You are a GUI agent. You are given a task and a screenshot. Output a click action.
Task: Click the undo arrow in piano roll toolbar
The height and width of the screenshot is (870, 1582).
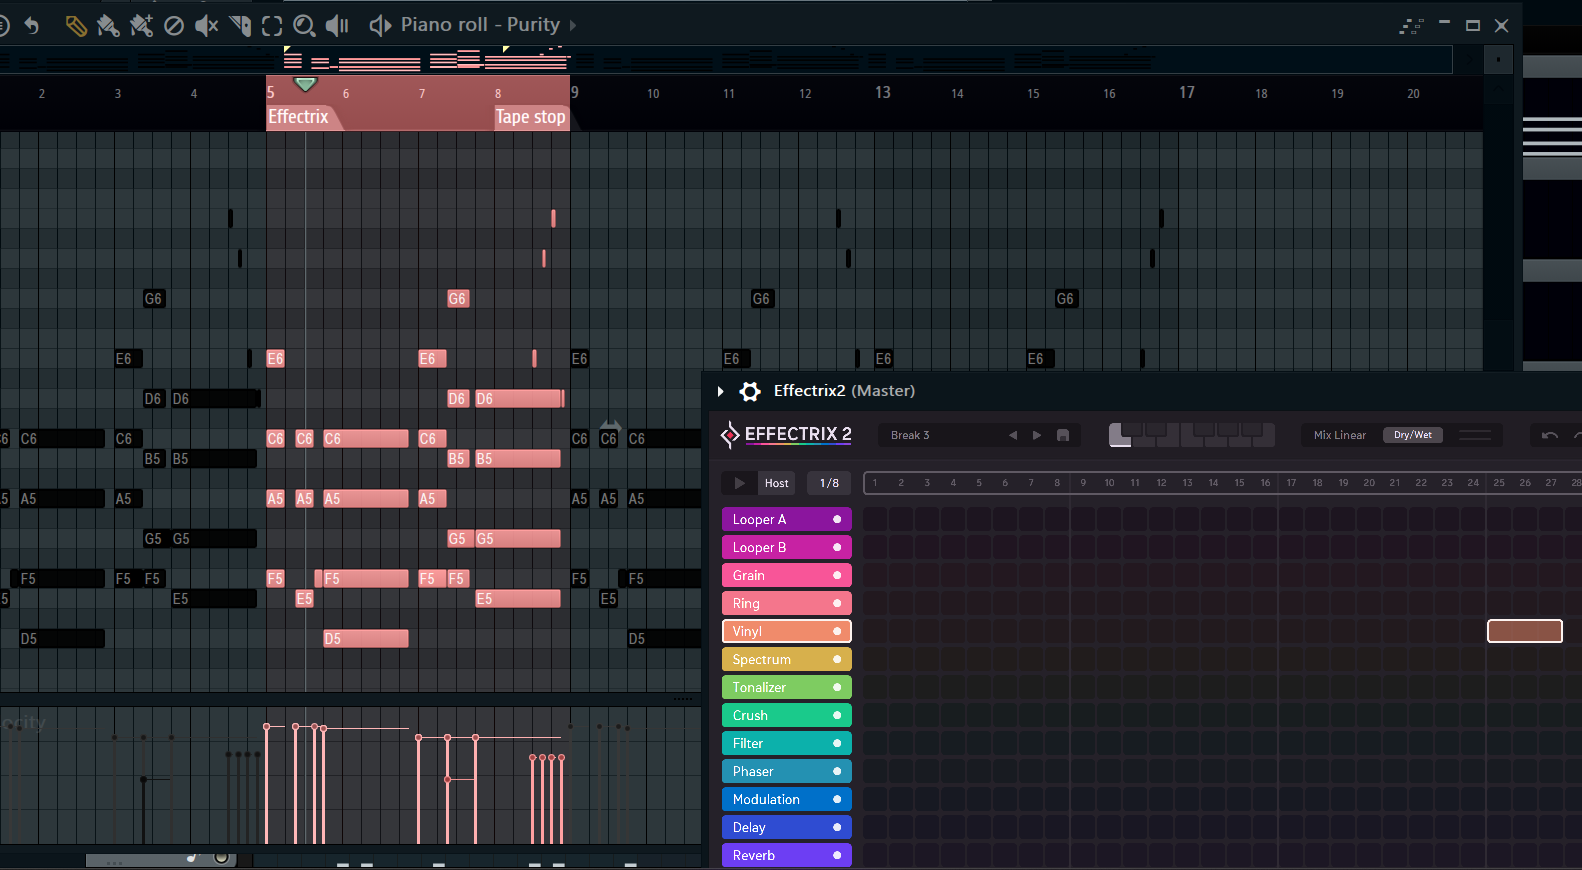coord(32,25)
